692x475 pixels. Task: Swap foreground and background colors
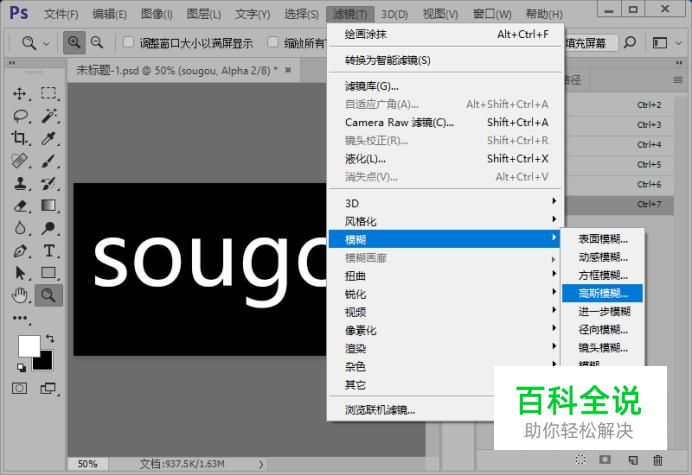coord(50,339)
